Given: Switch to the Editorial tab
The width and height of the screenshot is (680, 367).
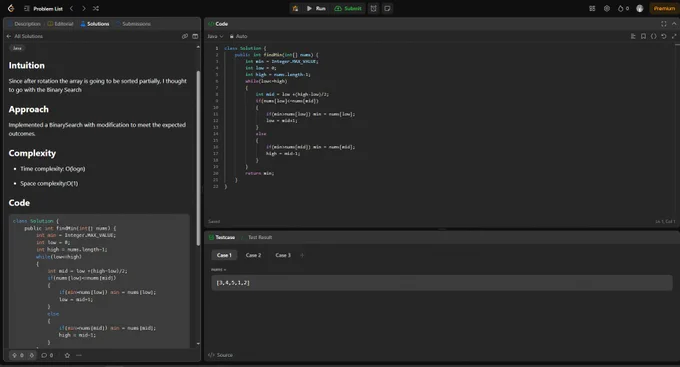Looking at the screenshot, I should [60, 24].
